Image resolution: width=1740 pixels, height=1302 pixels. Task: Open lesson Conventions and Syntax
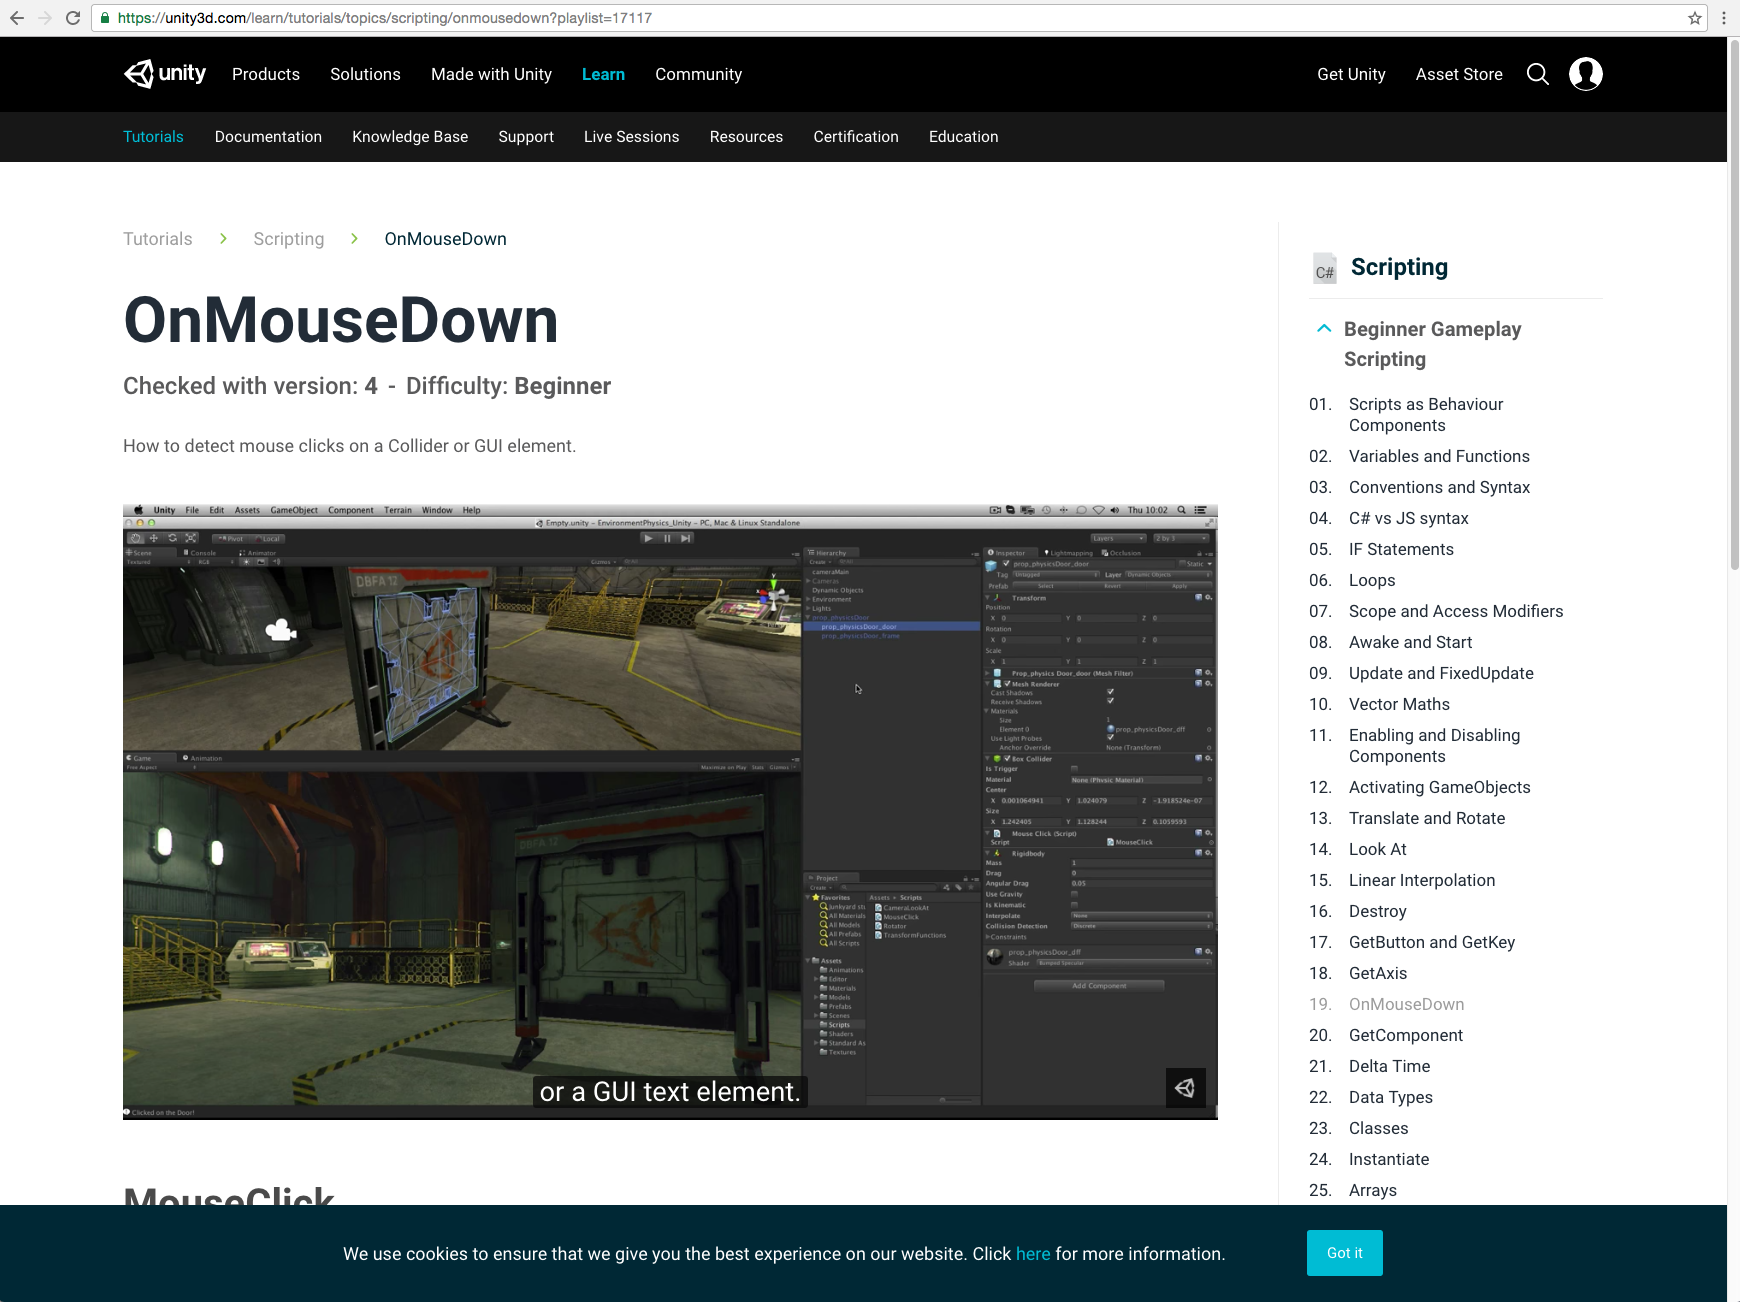coord(1439,487)
